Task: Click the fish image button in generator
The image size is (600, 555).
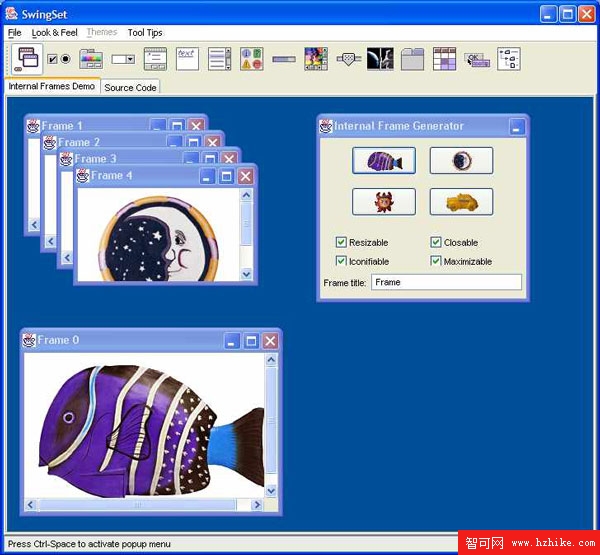Action: pos(384,161)
